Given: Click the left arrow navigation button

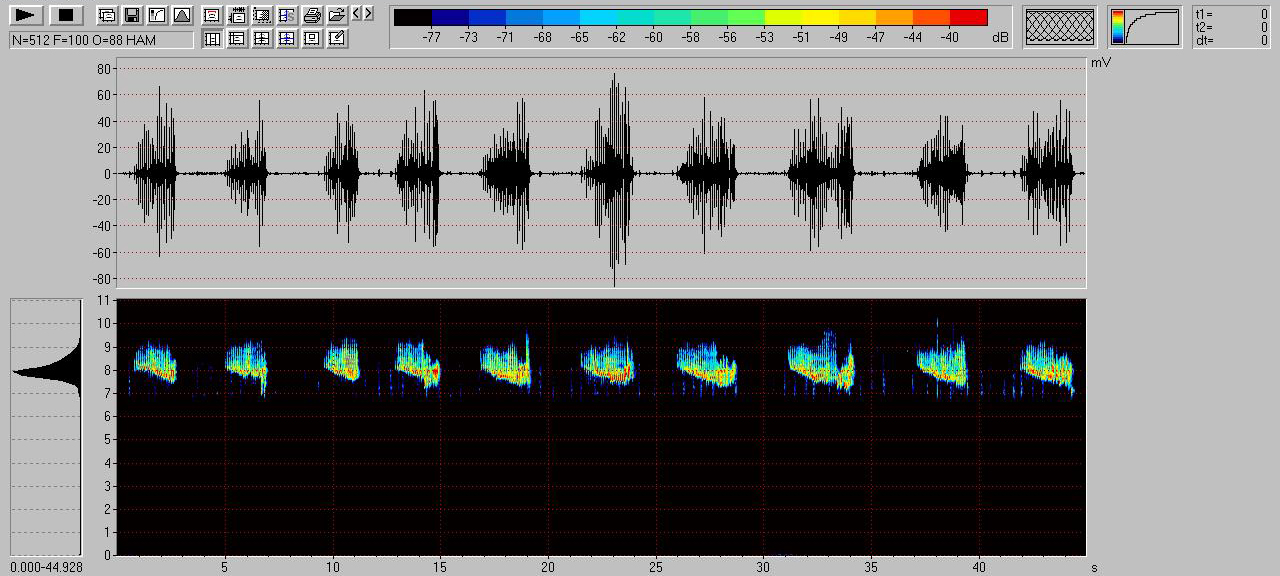Looking at the screenshot, I should 357,13.
